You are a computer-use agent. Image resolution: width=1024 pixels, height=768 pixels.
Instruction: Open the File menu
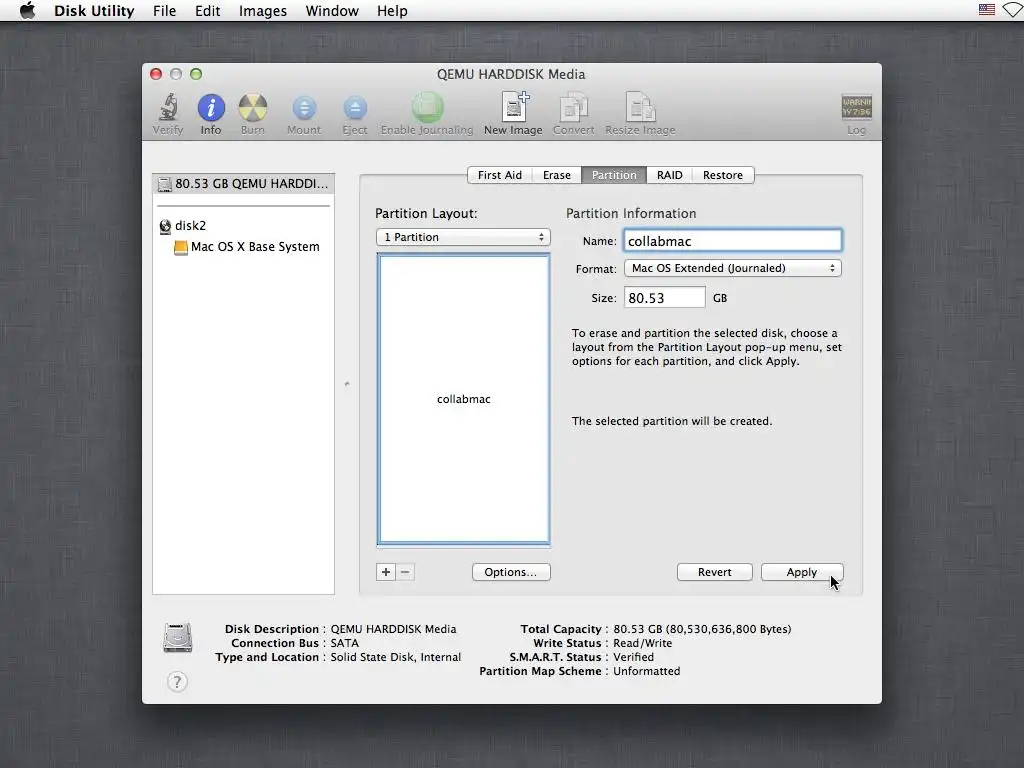point(165,11)
